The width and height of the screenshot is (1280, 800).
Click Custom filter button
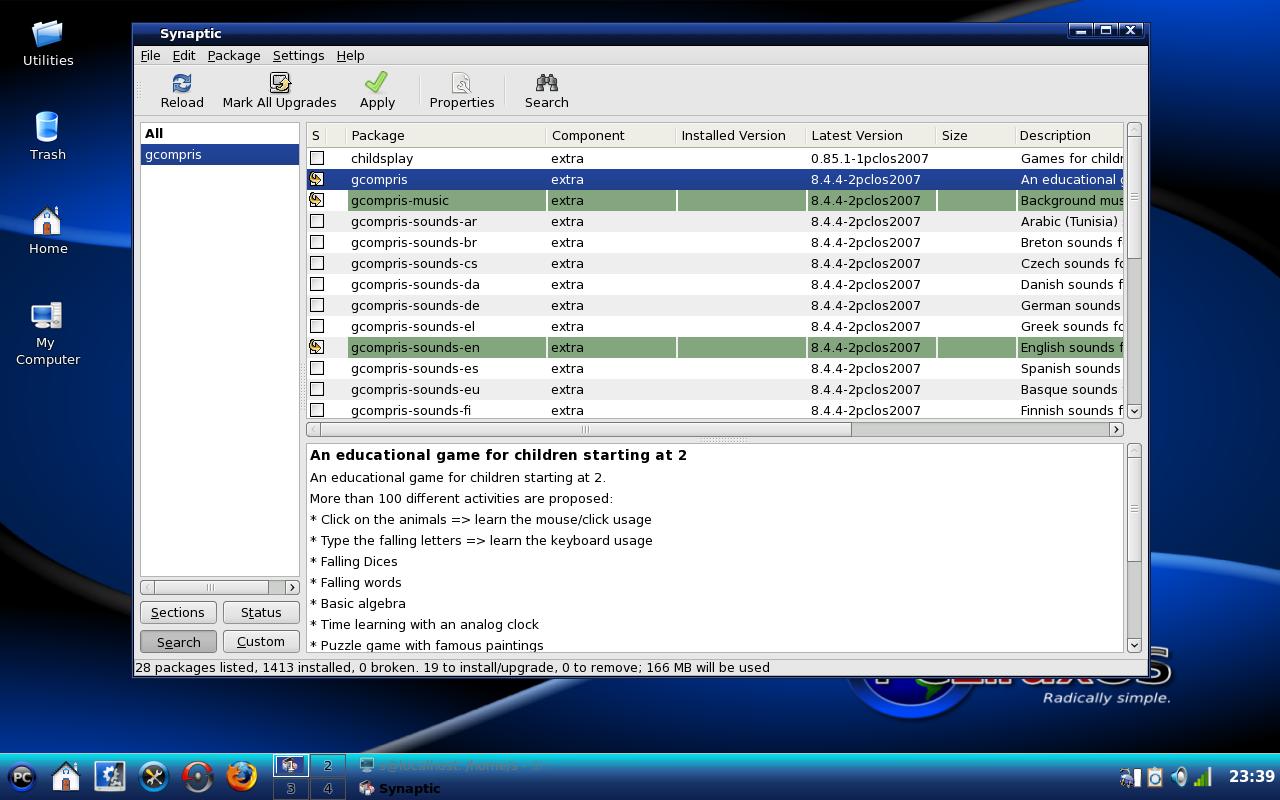pyautogui.click(x=261, y=641)
